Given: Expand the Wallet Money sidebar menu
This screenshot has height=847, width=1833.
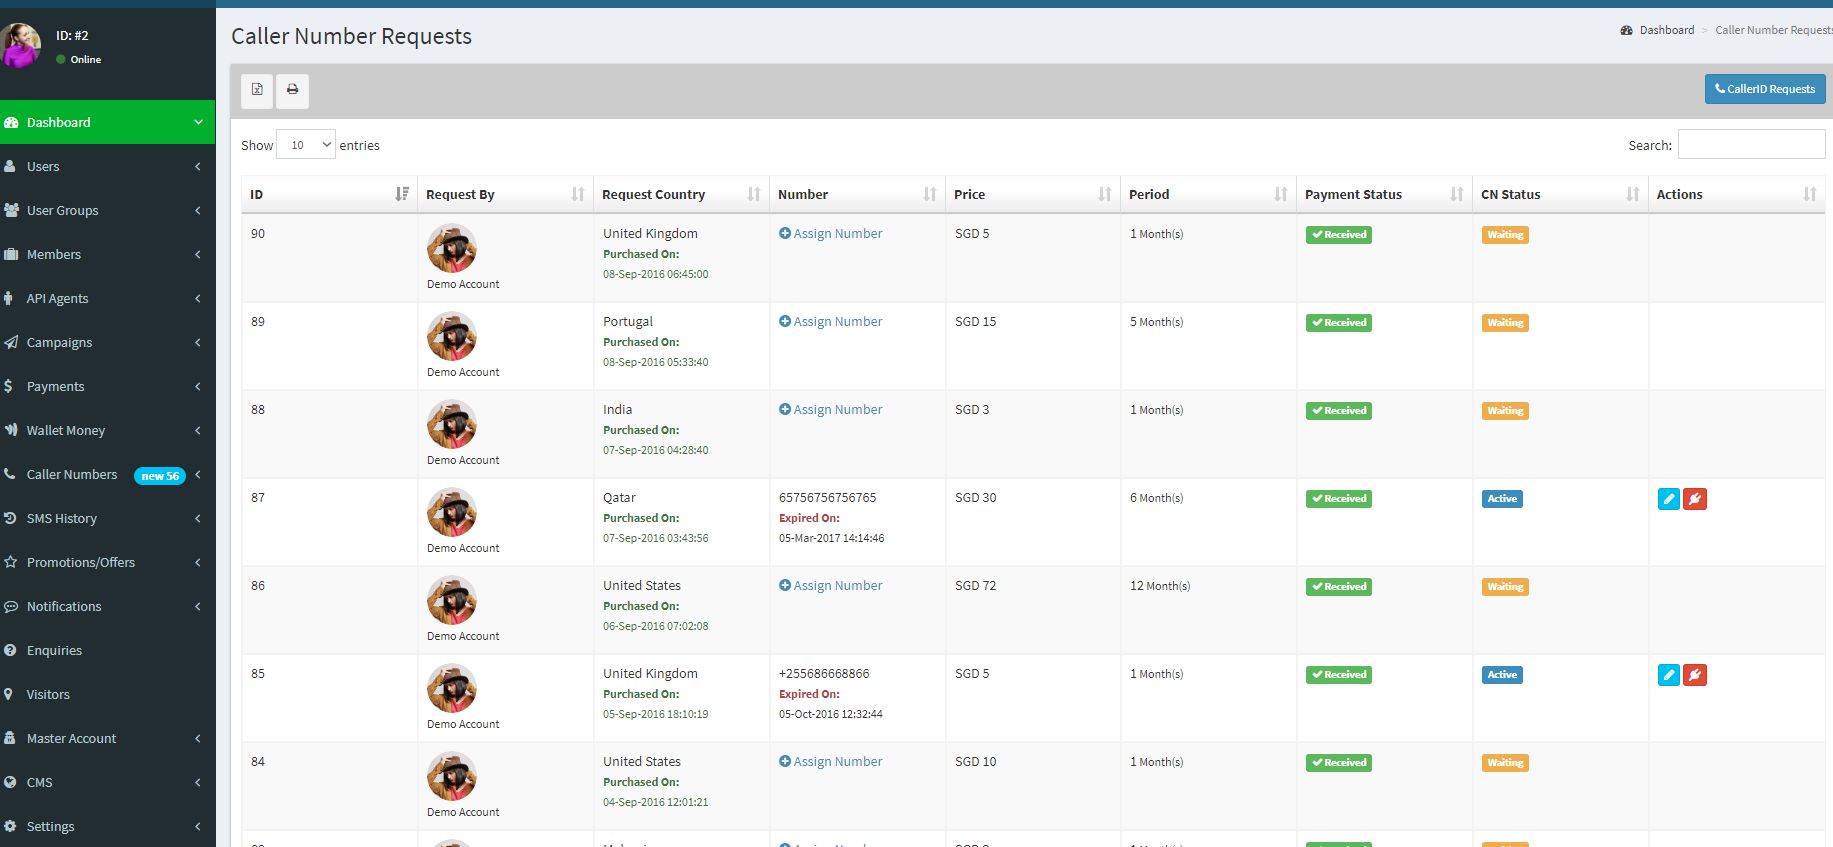Looking at the screenshot, I should (x=107, y=431).
